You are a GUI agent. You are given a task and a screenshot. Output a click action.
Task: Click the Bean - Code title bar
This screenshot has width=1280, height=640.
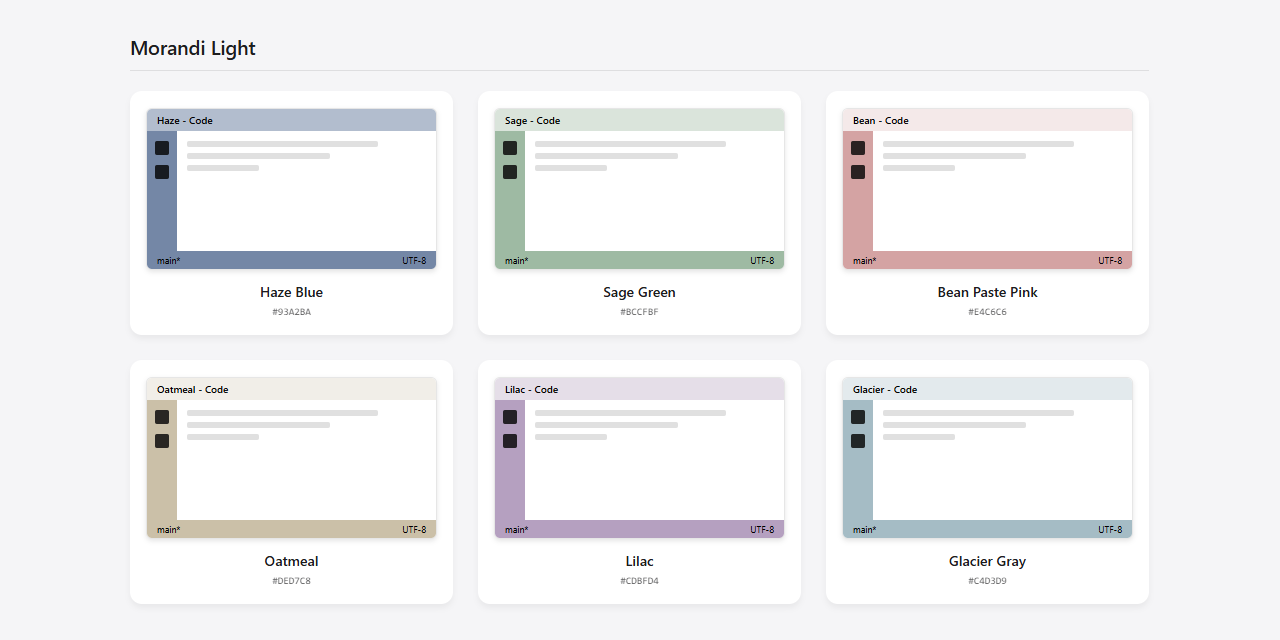click(x=987, y=120)
